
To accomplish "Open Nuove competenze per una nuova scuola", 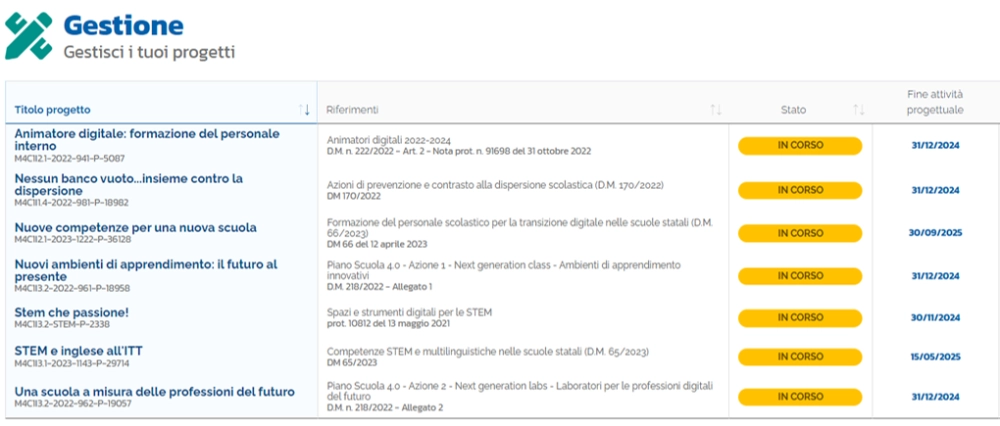I will pos(135,227).
